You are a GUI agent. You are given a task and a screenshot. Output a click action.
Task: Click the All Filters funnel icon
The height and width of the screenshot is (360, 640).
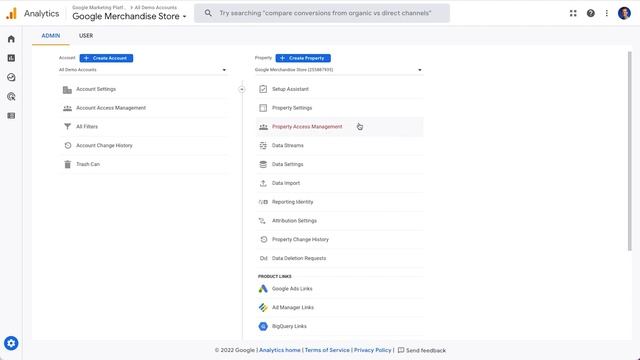[x=67, y=127]
